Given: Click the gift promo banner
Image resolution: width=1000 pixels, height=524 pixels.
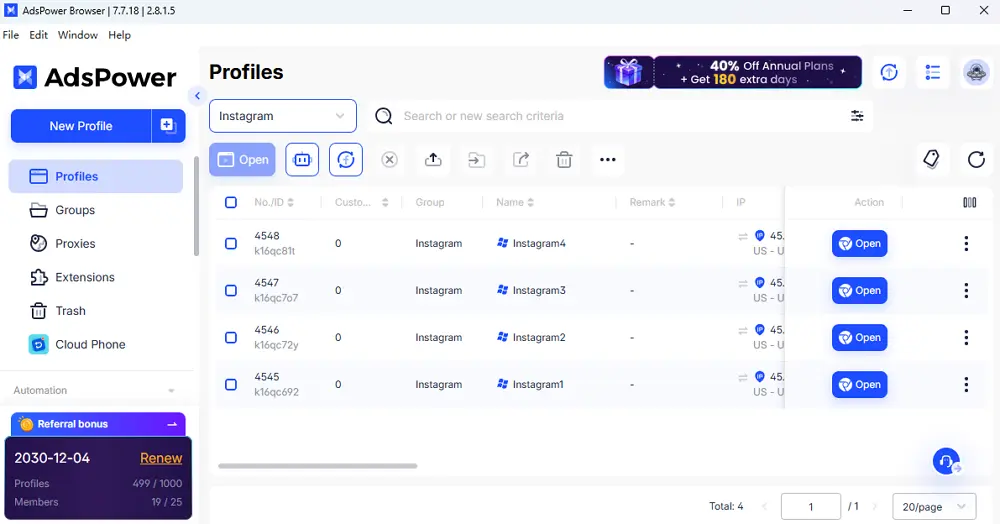Looking at the screenshot, I should click(x=733, y=72).
